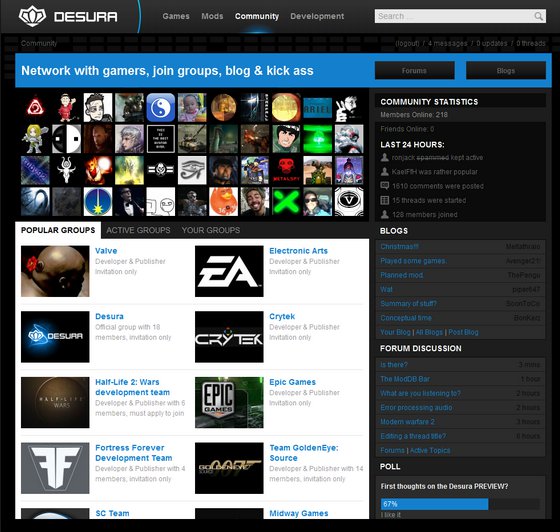The height and width of the screenshot is (532, 560).
Task: Click the Half-Life Wars thumbnail
Action: 55,403
